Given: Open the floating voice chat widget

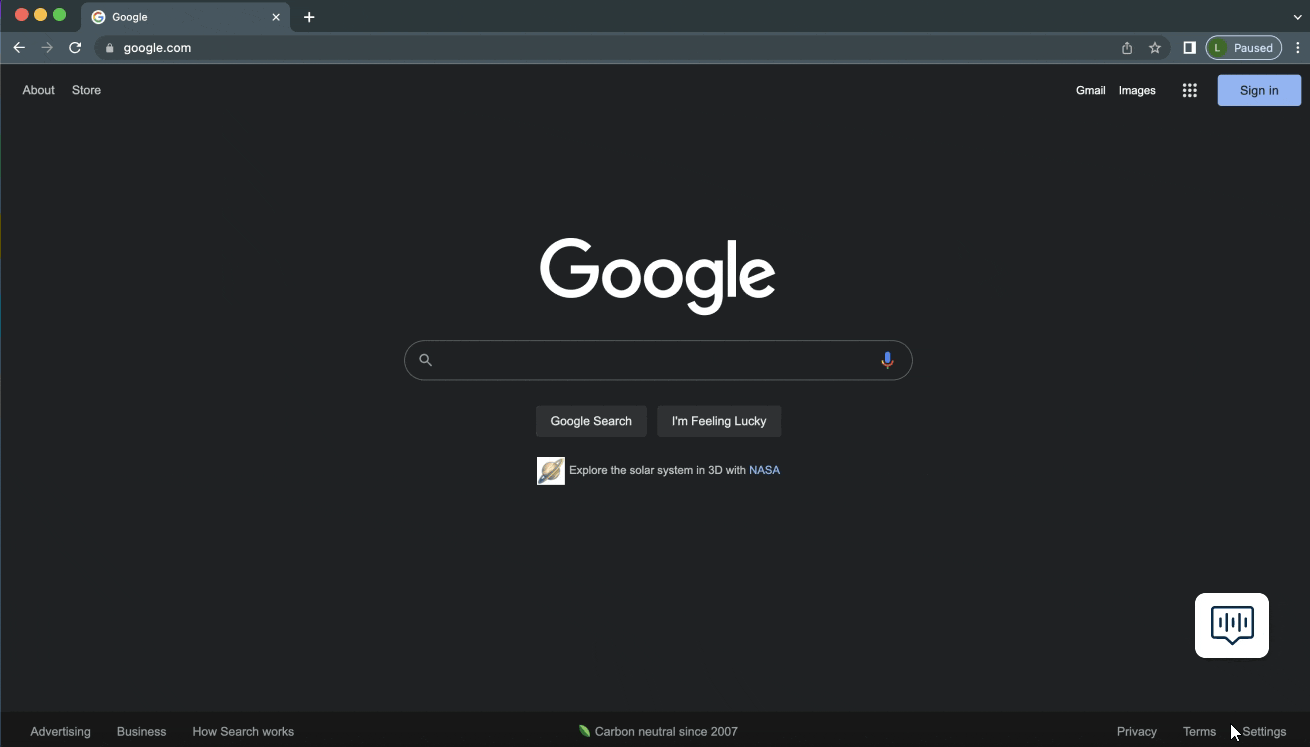Looking at the screenshot, I should 1232,626.
